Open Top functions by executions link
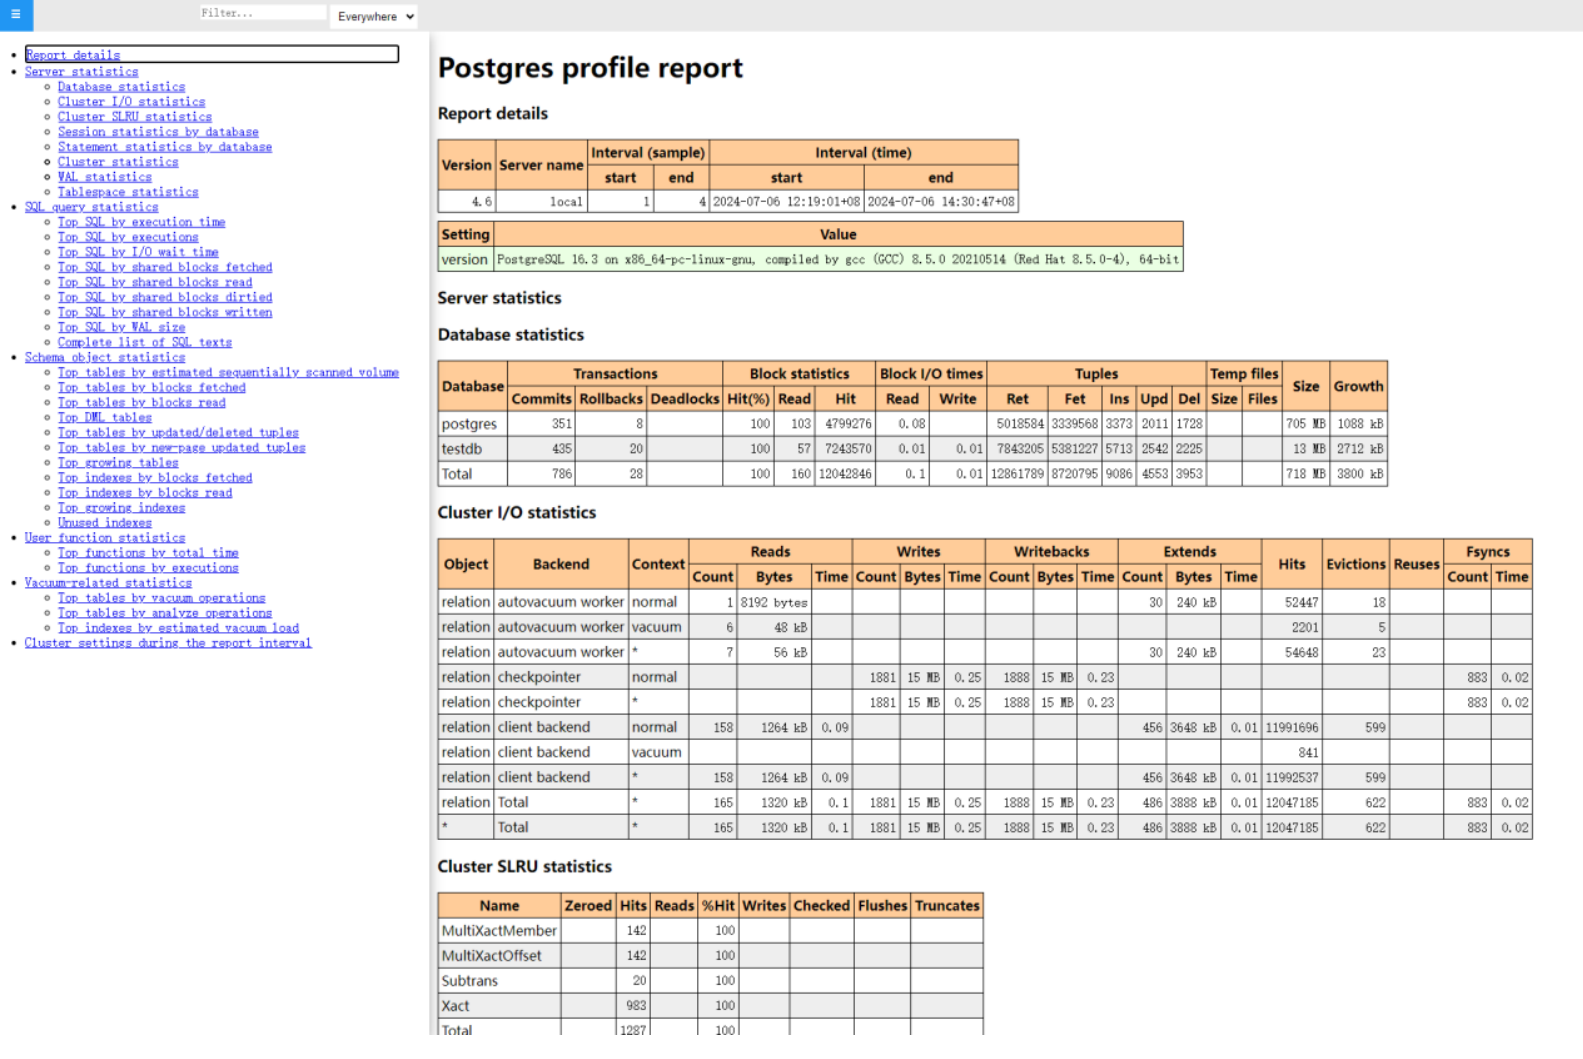 [x=148, y=567]
